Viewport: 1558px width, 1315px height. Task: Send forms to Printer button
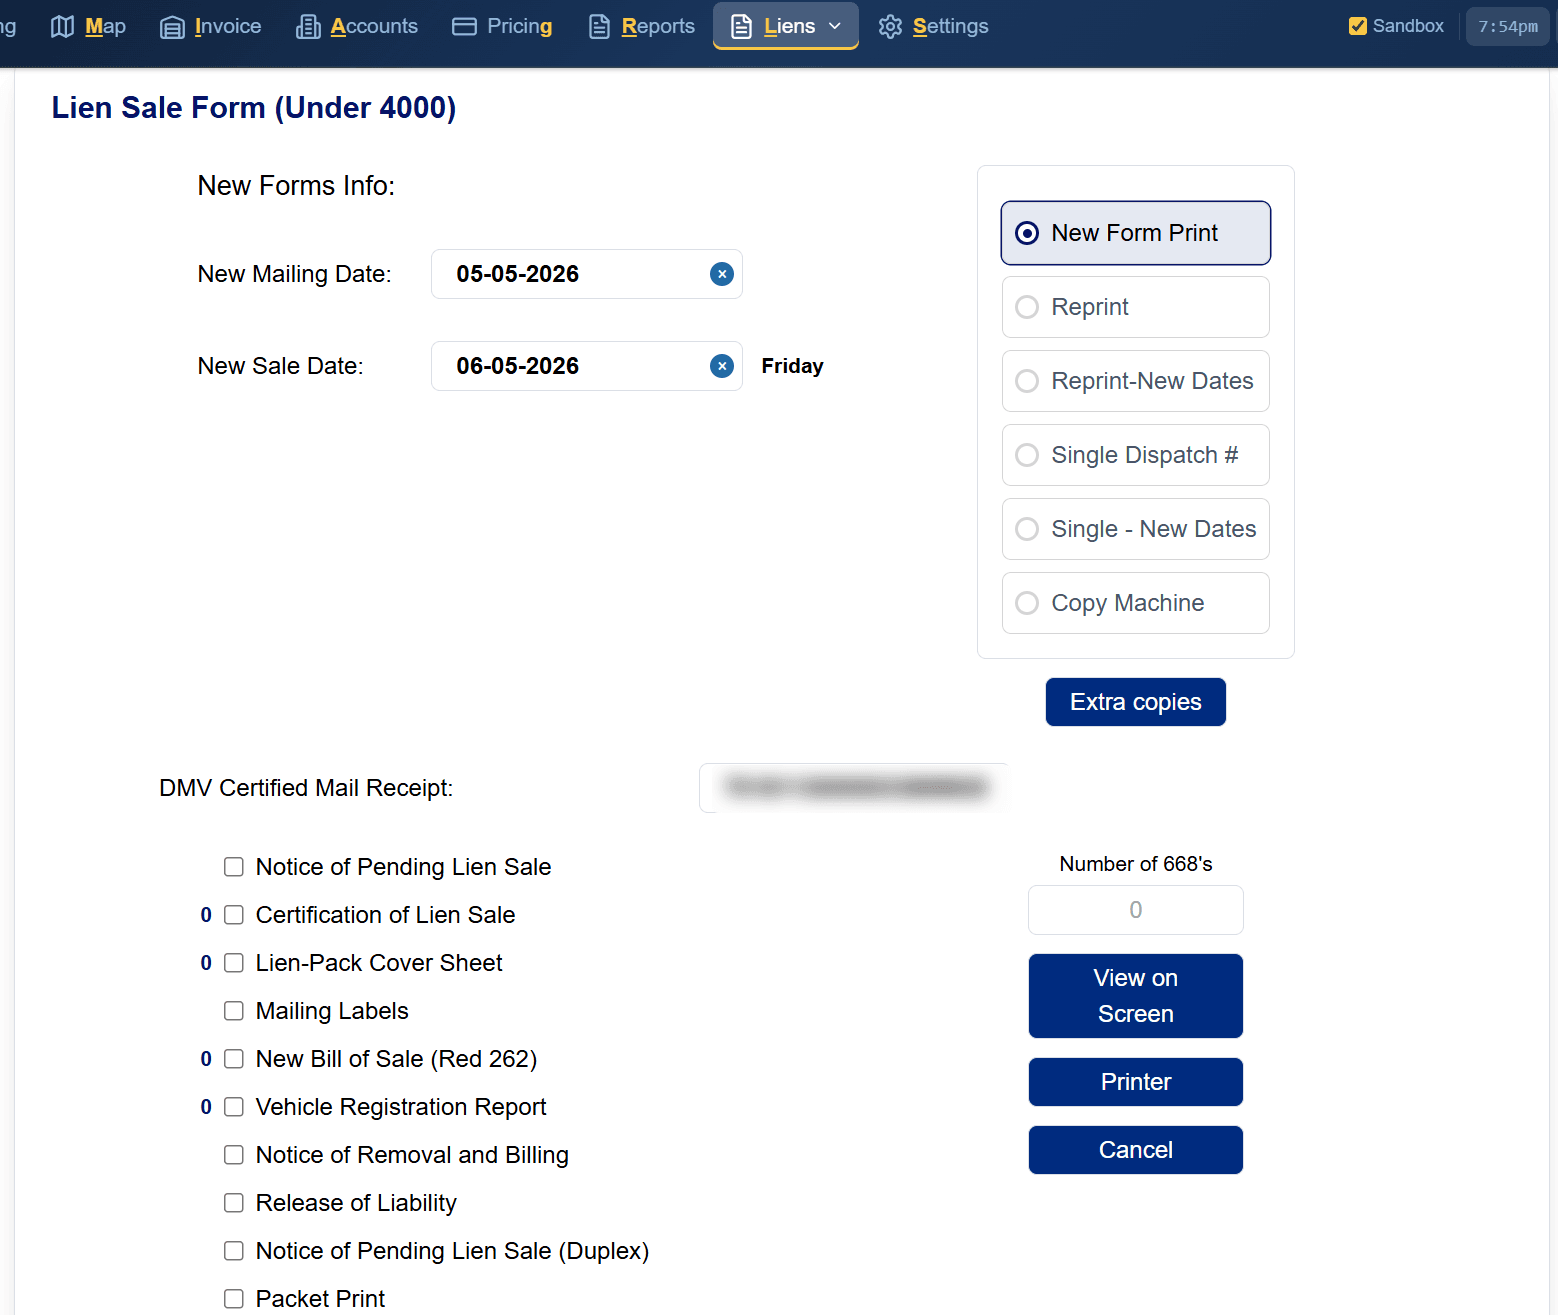click(1136, 1082)
